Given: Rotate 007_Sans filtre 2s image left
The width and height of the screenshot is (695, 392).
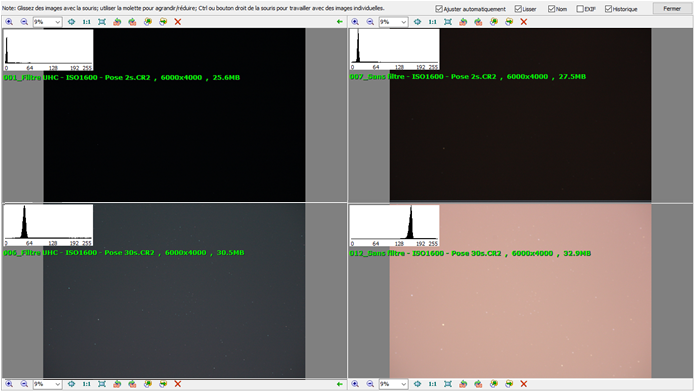Looking at the screenshot, I should click(x=463, y=22).
